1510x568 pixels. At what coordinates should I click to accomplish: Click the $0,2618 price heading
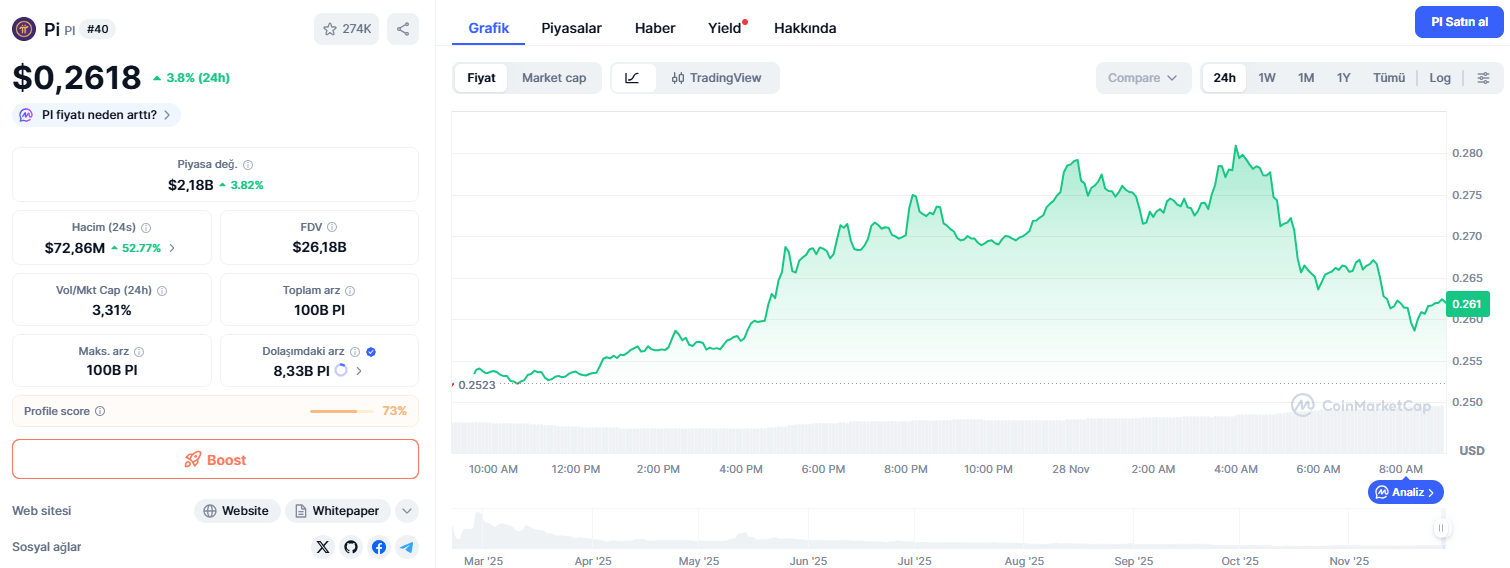pyautogui.click(x=77, y=77)
